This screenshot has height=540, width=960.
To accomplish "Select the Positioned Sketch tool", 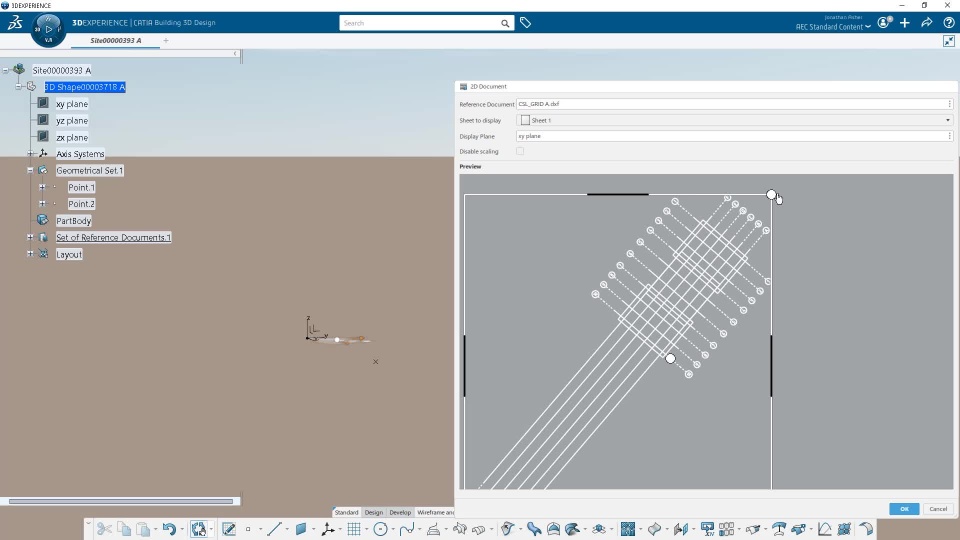I will click(228, 529).
